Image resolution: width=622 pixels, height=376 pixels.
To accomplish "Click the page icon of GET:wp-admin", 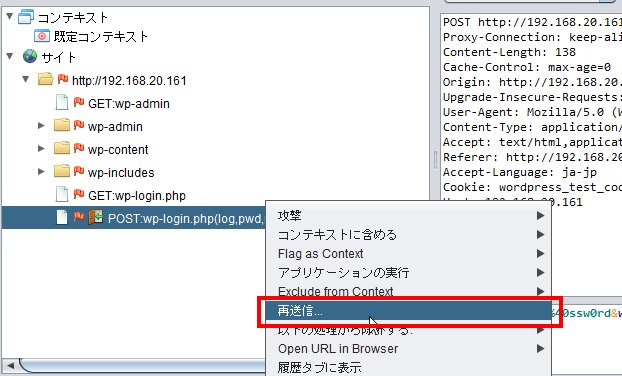I will (61, 102).
